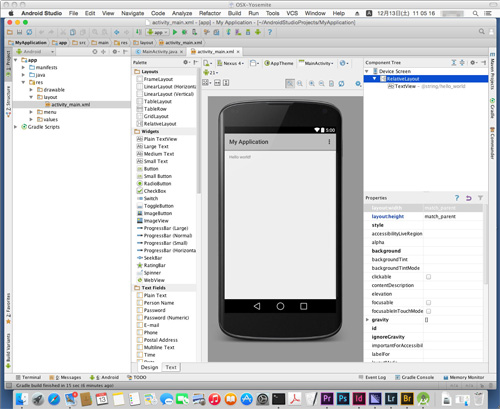
Task: Toggle the focusableInTouchMode checkbox
Action: pyautogui.click(x=429, y=311)
